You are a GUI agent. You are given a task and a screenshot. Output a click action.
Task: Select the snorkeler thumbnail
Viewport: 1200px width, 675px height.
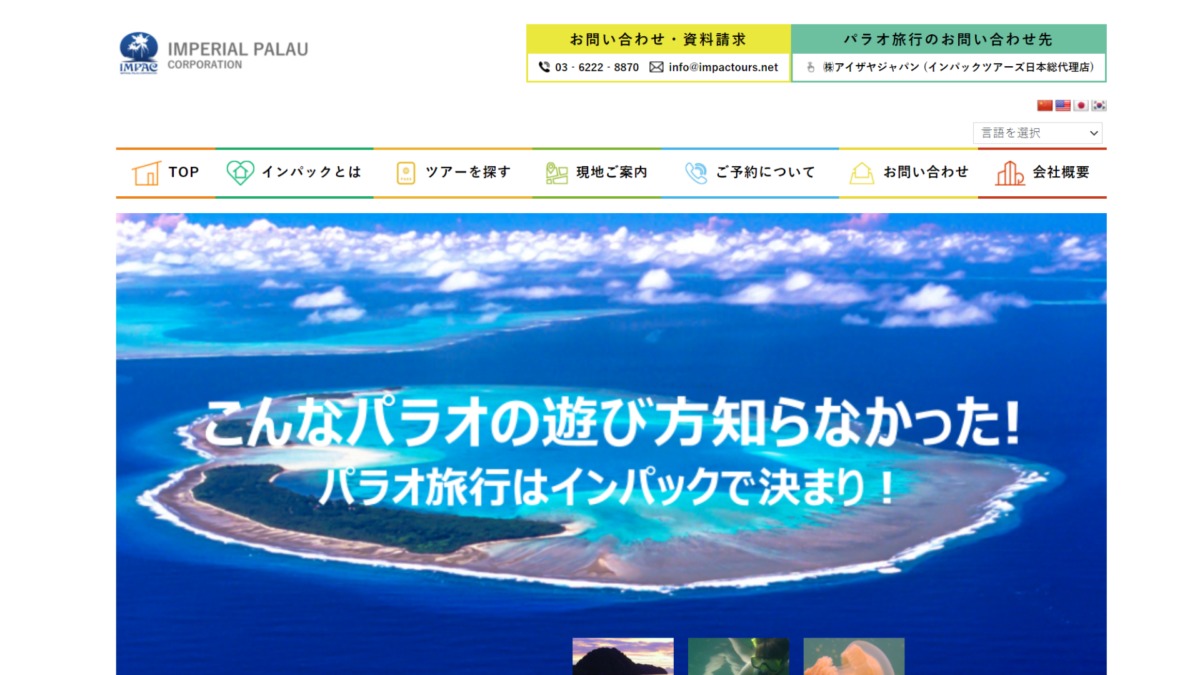[x=738, y=656]
